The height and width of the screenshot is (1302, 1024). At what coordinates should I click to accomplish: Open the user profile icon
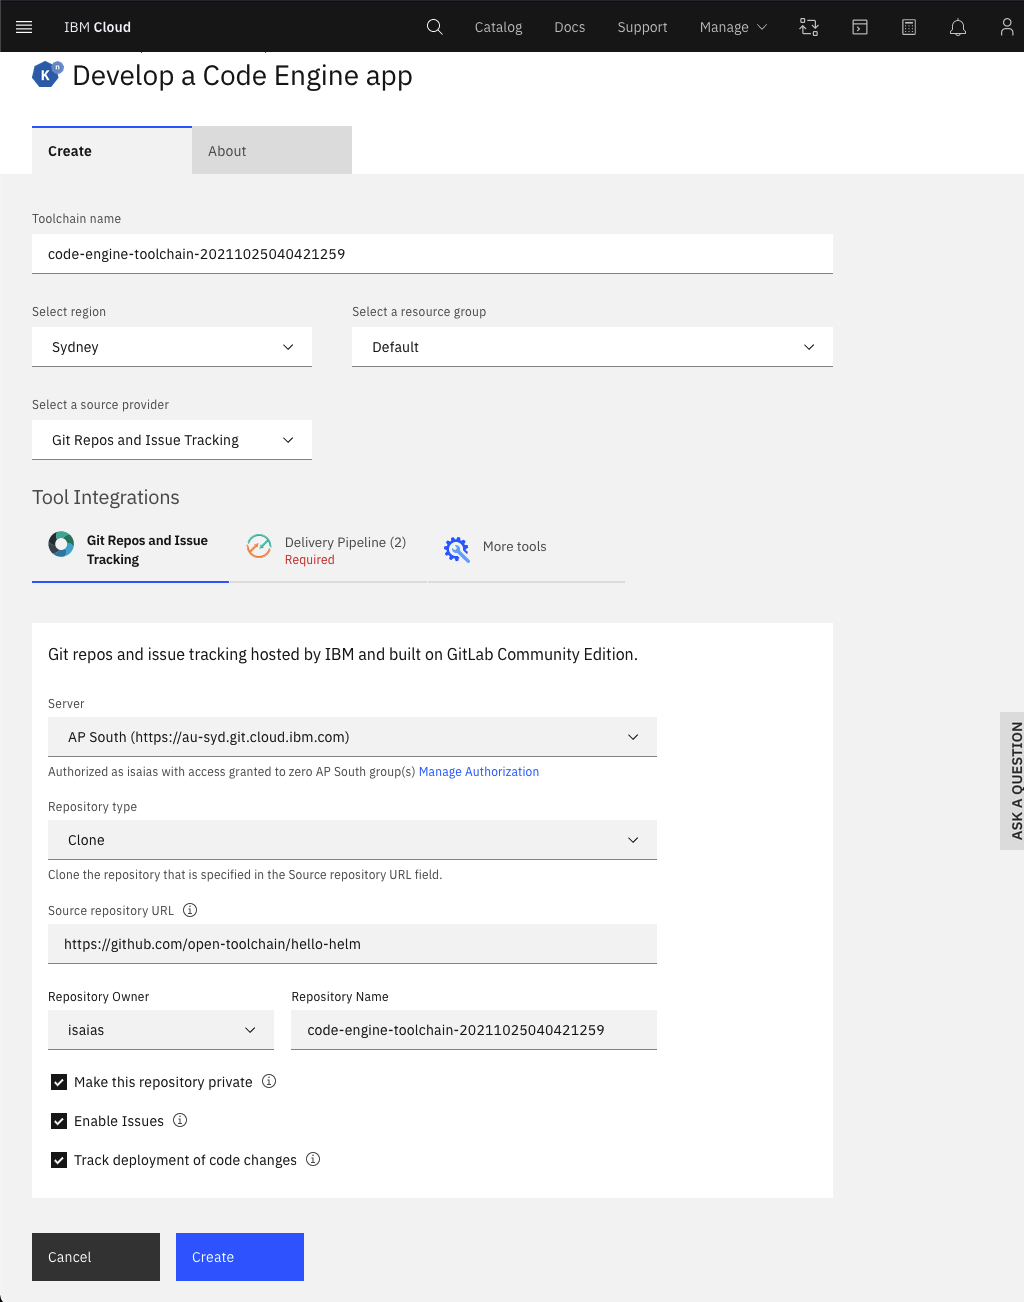tap(1007, 27)
